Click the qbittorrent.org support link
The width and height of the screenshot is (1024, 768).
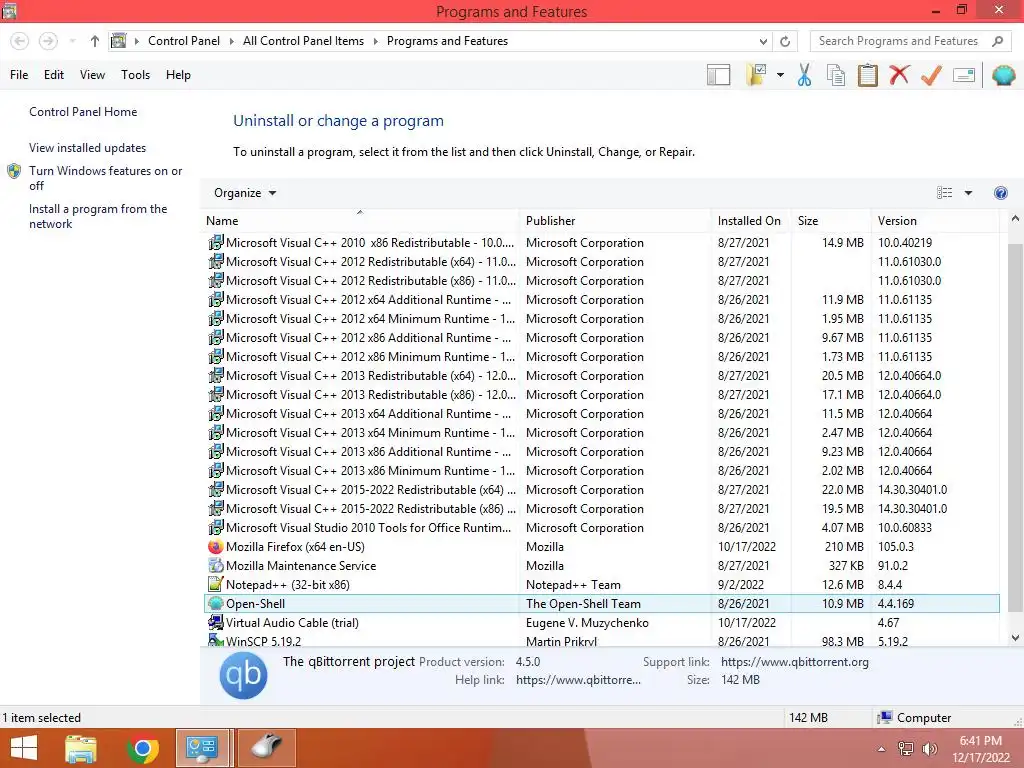(795, 662)
